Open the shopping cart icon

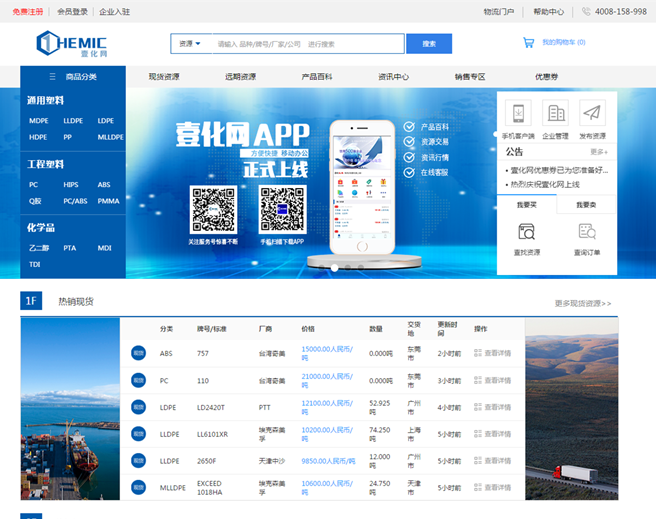pos(528,43)
